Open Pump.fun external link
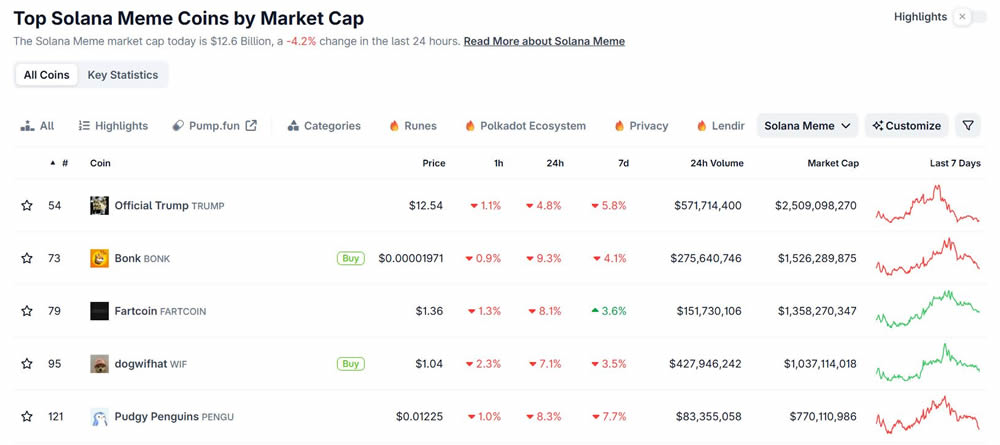 pos(215,126)
